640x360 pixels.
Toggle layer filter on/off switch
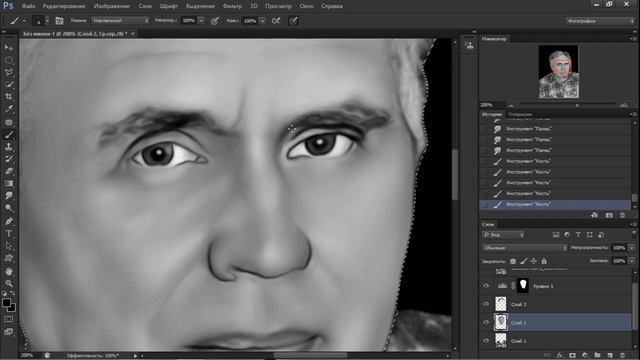[x=634, y=235]
